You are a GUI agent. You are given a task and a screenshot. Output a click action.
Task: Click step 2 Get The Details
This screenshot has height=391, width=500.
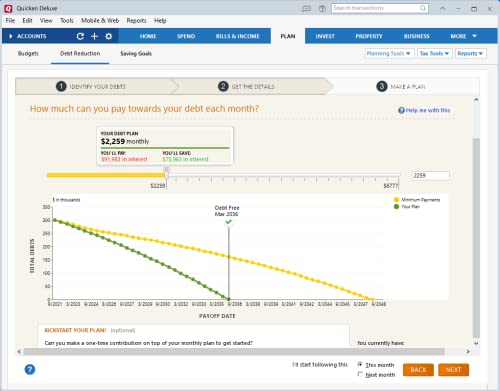pyautogui.click(x=246, y=87)
